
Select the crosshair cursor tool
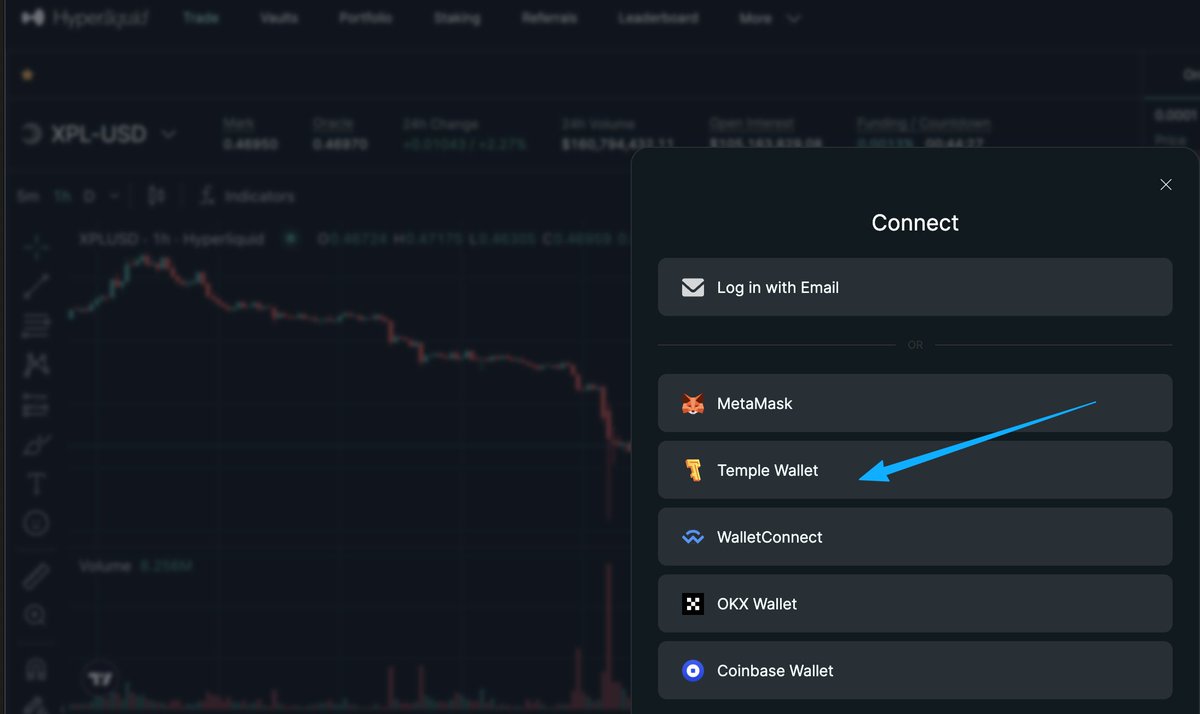(x=35, y=246)
